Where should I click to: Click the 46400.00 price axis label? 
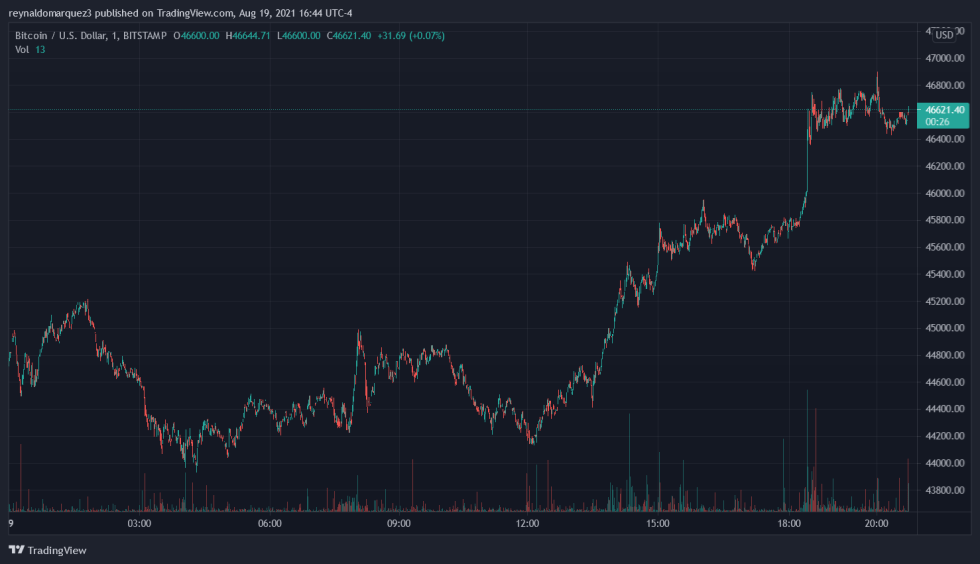944,139
